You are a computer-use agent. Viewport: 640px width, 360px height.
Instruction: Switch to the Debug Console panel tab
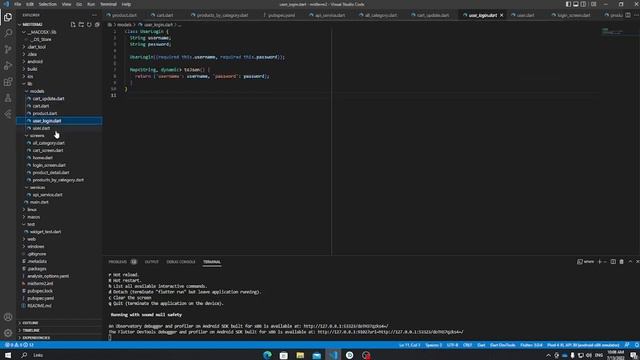pyautogui.click(x=181, y=262)
